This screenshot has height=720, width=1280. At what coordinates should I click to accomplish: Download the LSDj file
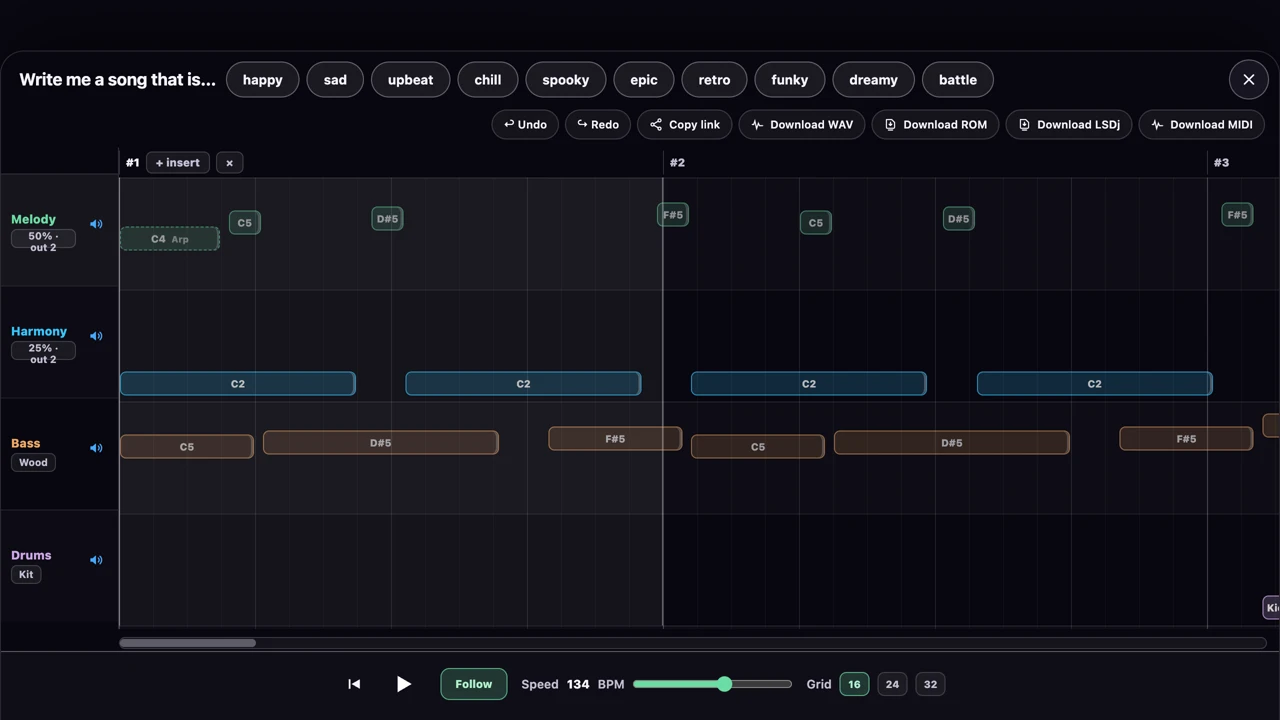point(1069,125)
